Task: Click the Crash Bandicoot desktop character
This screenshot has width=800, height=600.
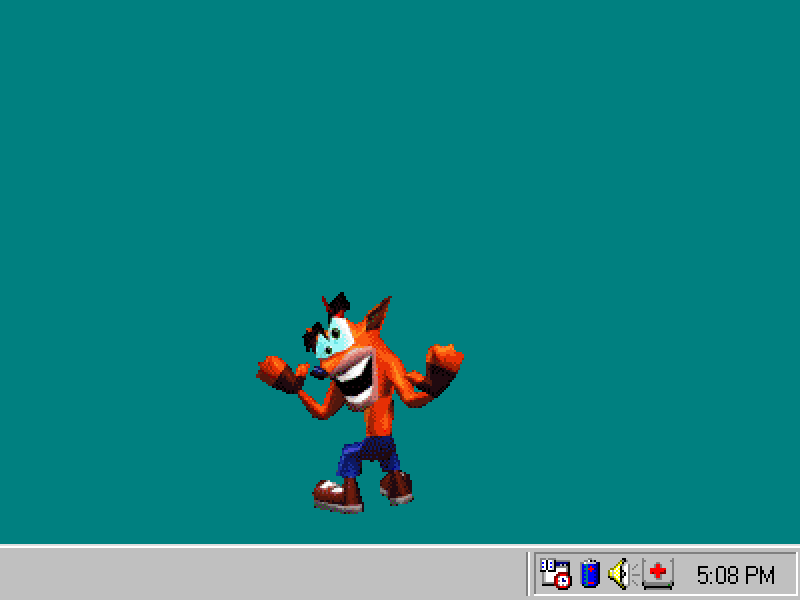Action: pos(360,403)
